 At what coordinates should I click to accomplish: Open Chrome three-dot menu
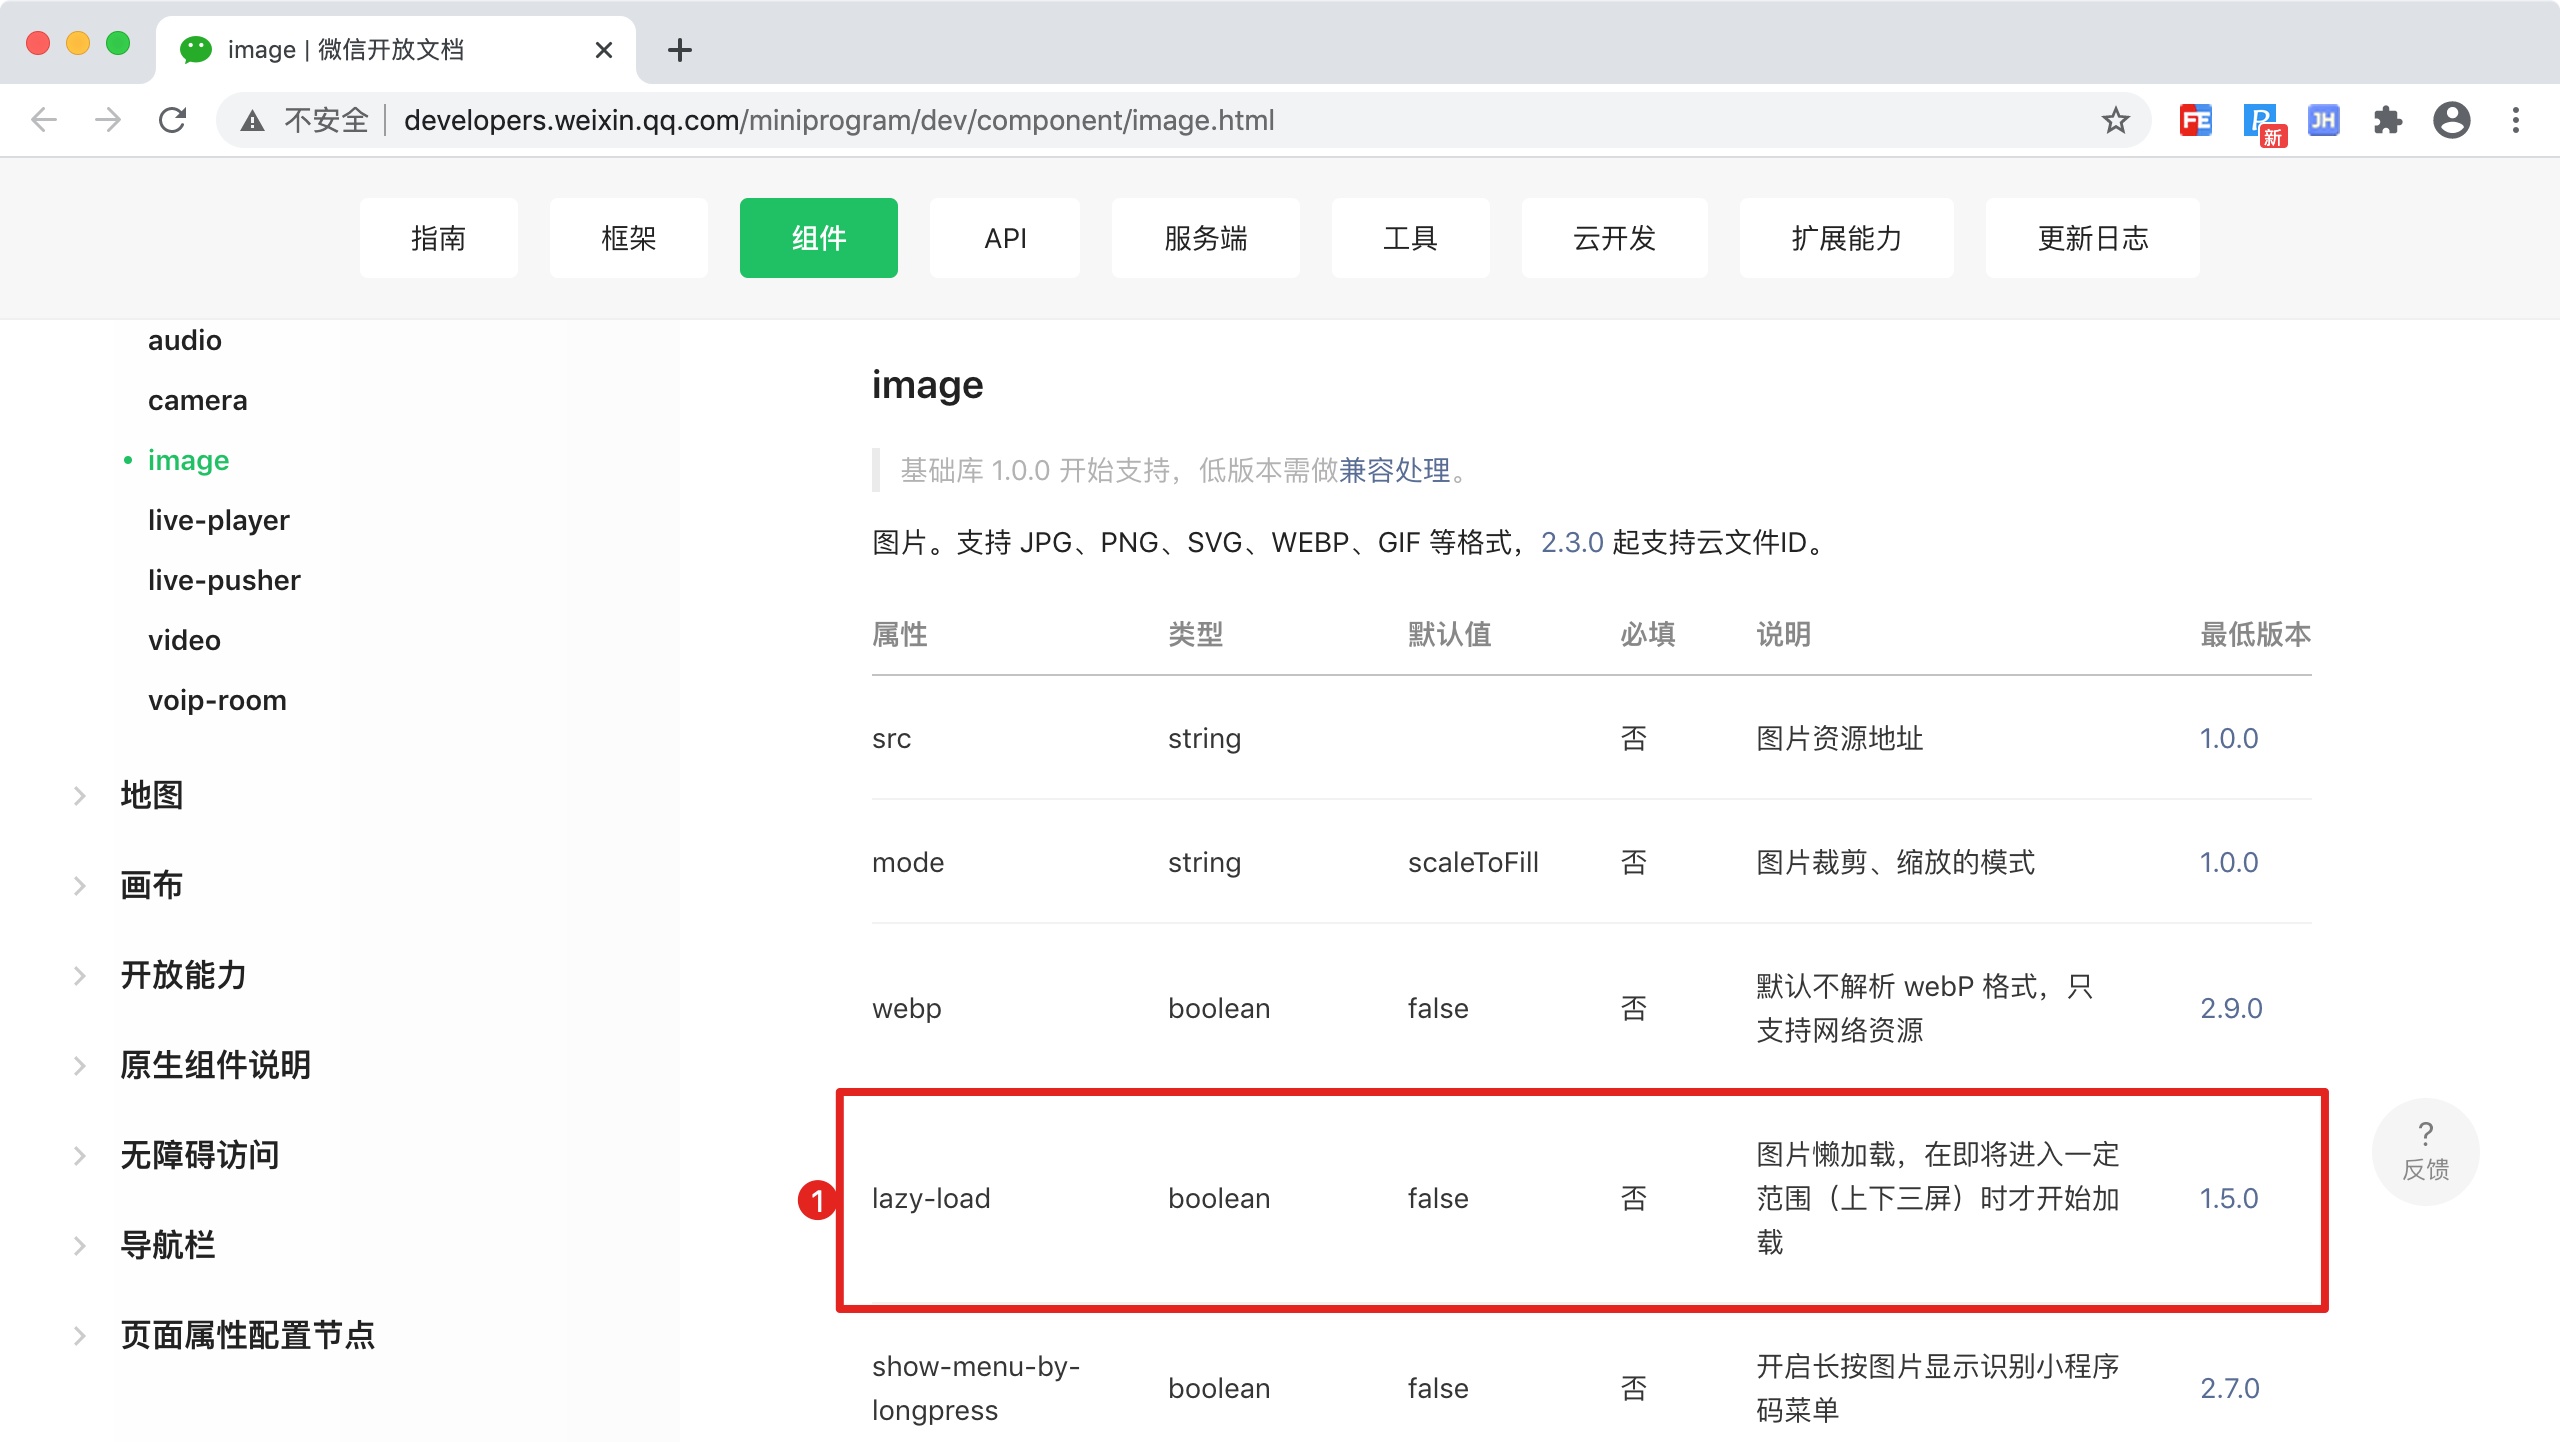pyautogui.click(x=2516, y=120)
